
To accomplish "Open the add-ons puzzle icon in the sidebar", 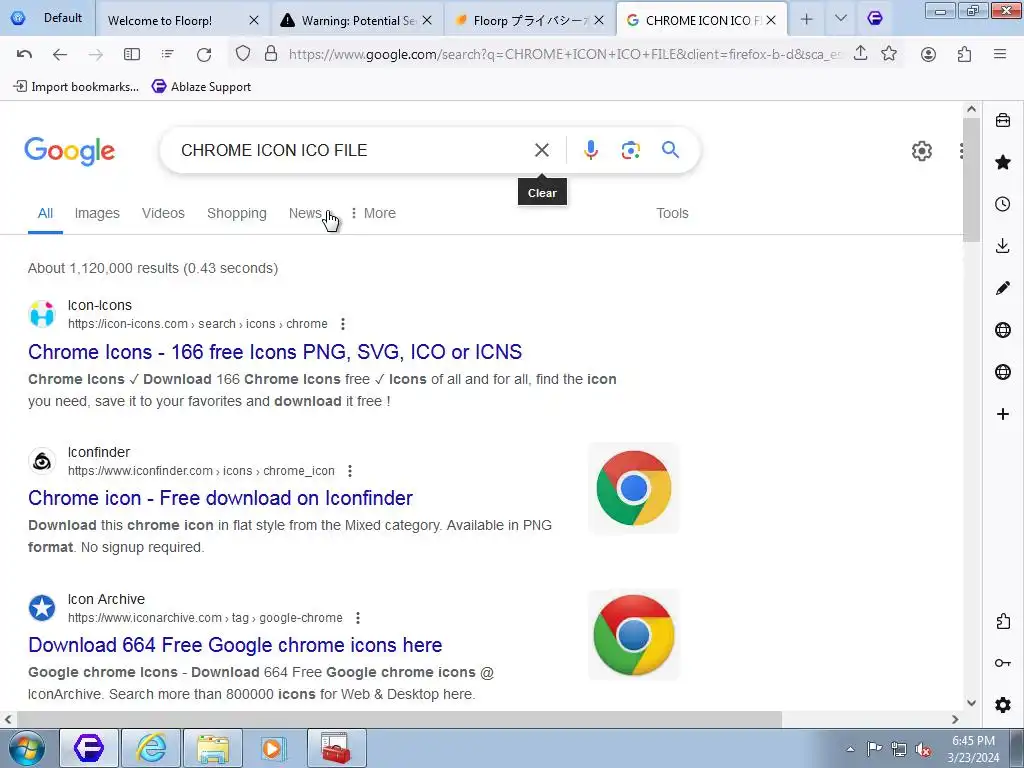I will coord(1002,621).
